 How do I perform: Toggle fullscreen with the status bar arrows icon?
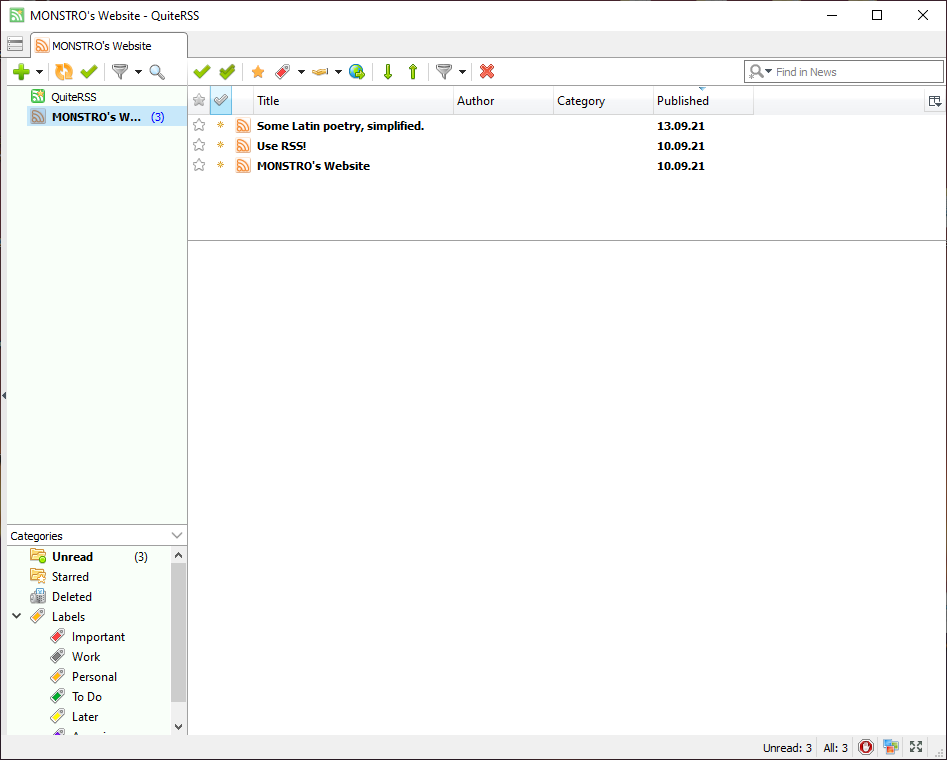point(916,747)
